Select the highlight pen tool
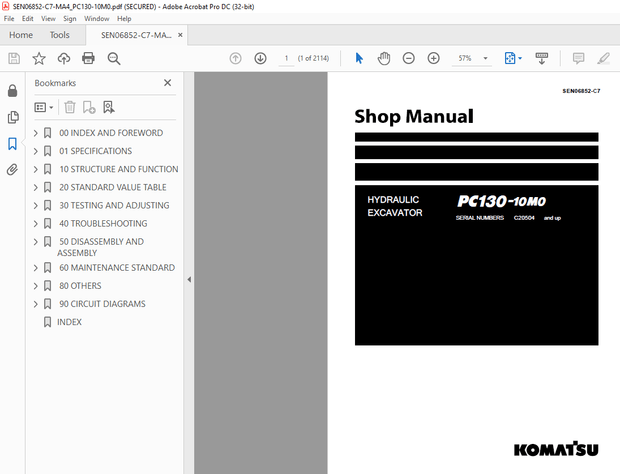Viewport: 620px width, 474px height. click(603, 59)
